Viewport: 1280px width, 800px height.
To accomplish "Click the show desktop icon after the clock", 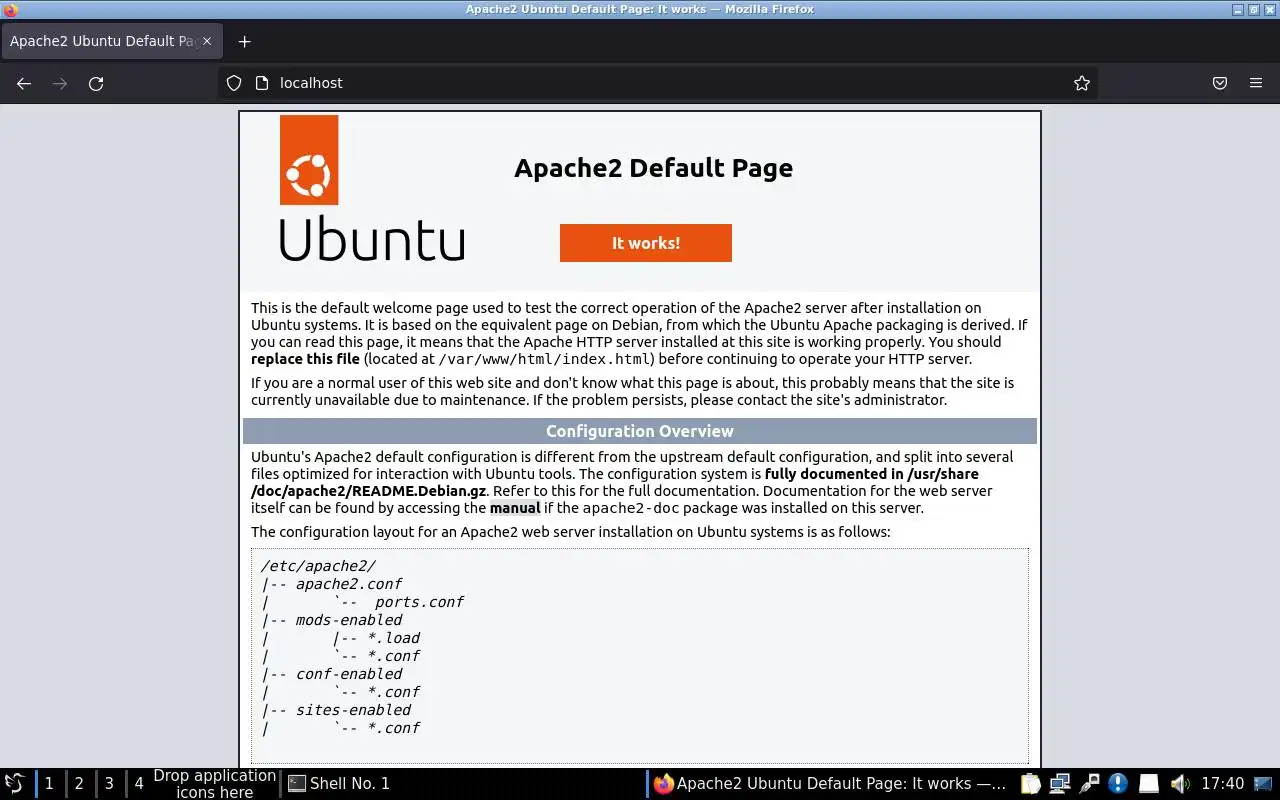I will tap(1264, 784).
